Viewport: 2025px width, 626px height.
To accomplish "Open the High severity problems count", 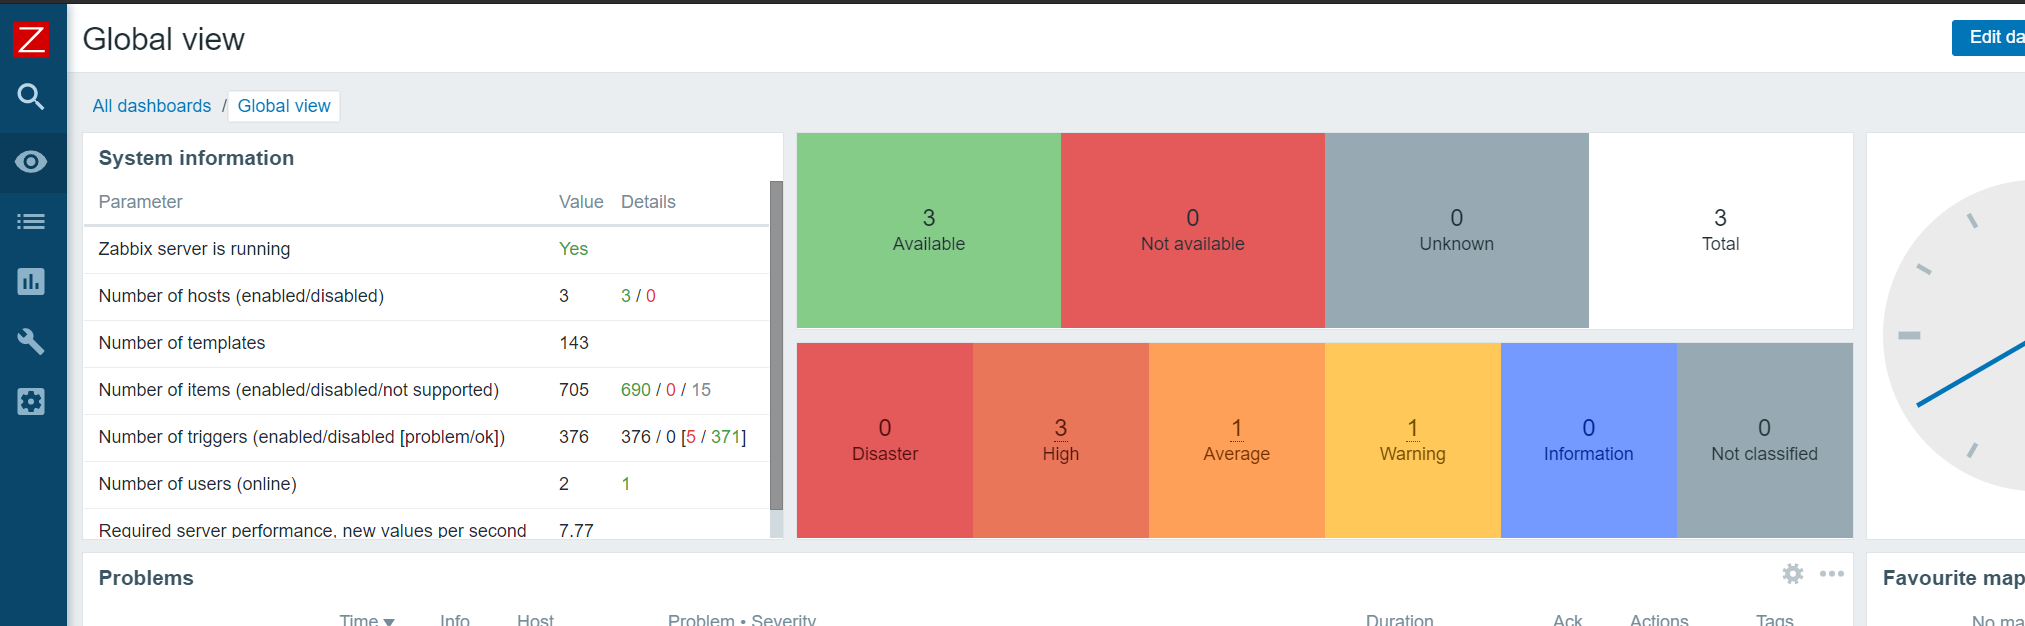I will point(1061,429).
